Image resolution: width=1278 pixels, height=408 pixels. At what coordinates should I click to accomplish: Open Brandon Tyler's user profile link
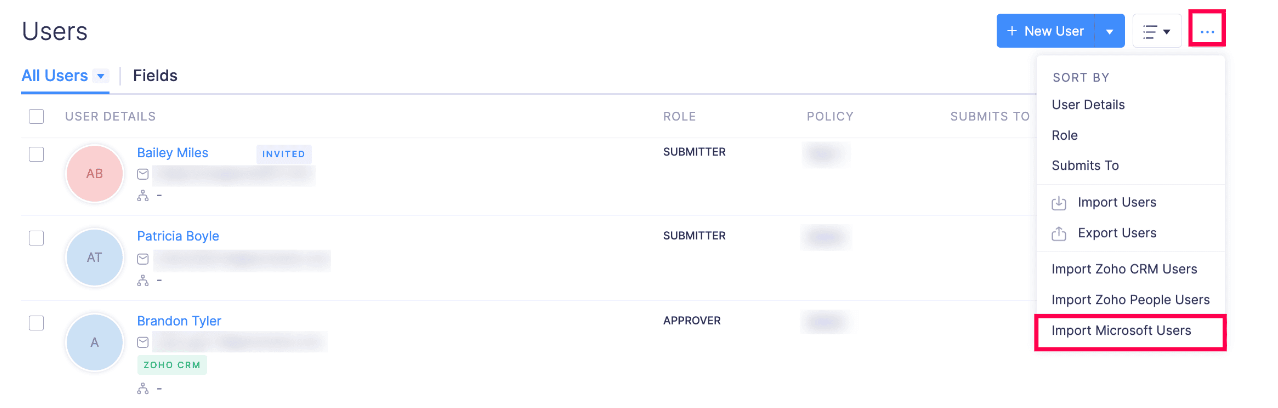coord(179,321)
